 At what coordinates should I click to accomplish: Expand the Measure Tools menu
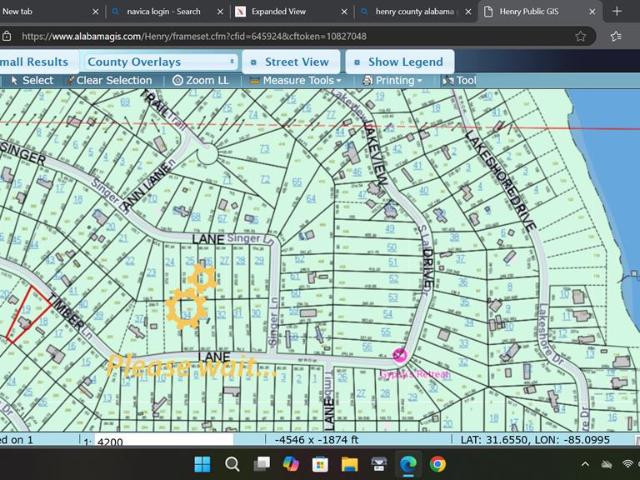(x=299, y=80)
